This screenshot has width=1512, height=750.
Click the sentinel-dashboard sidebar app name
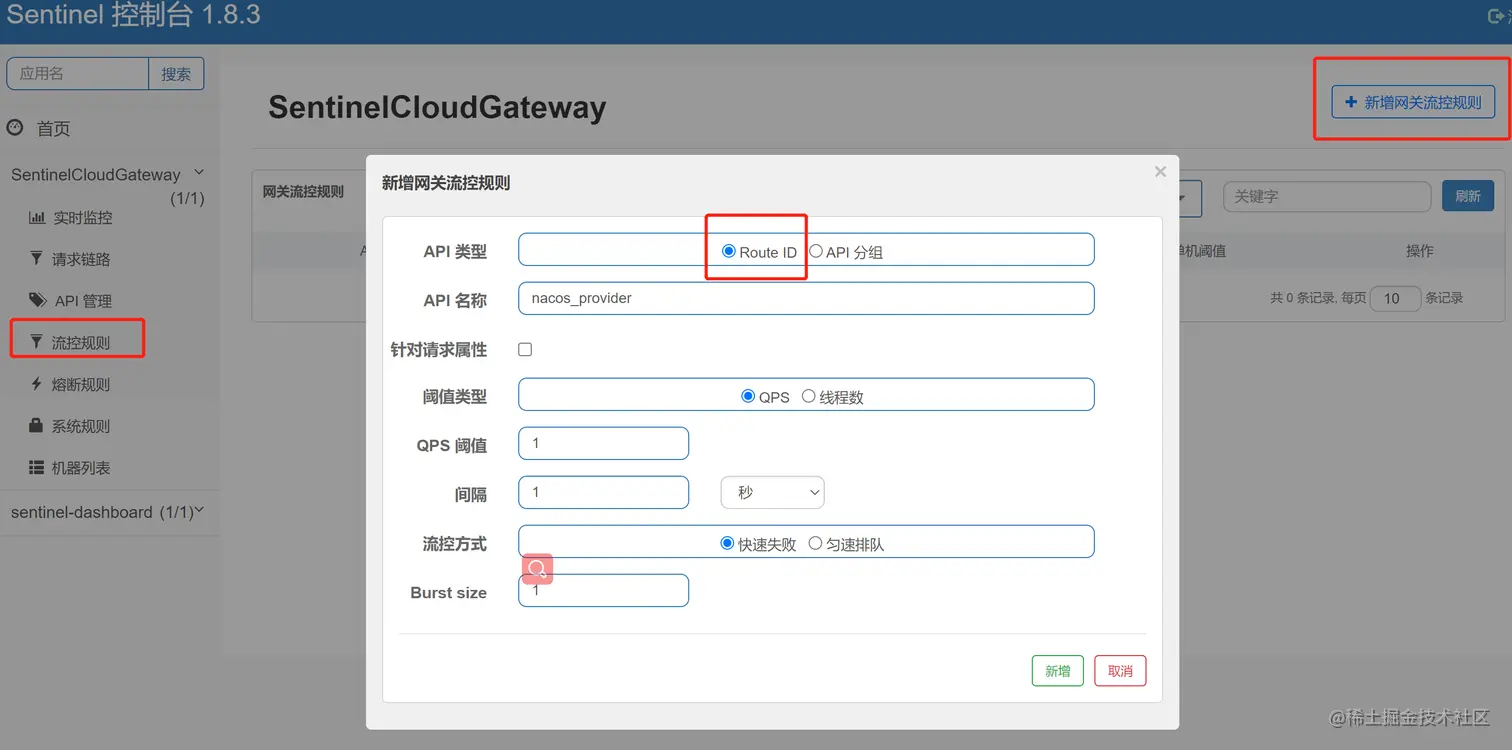coord(82,512)
